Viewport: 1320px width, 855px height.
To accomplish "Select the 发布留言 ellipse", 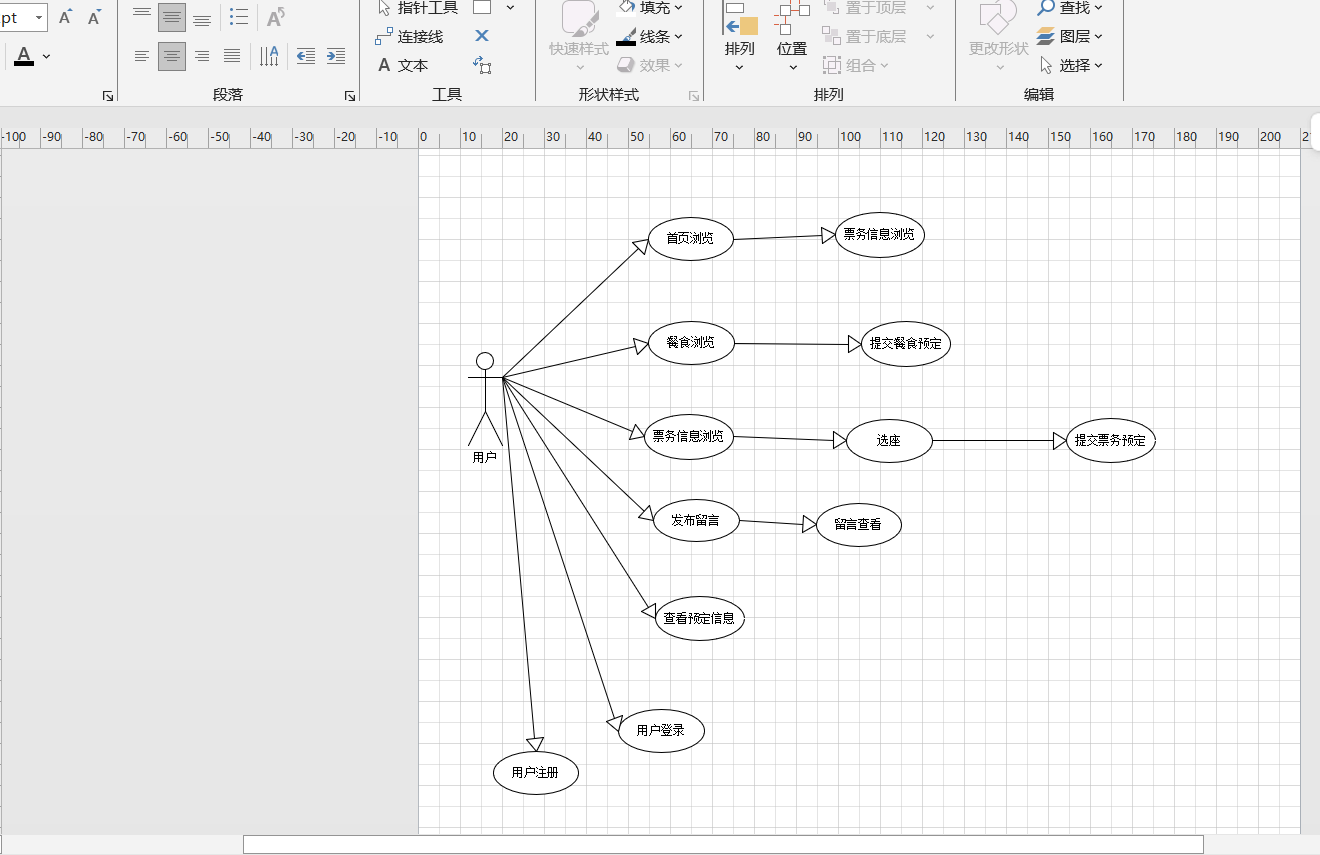I will pos(696,521).
